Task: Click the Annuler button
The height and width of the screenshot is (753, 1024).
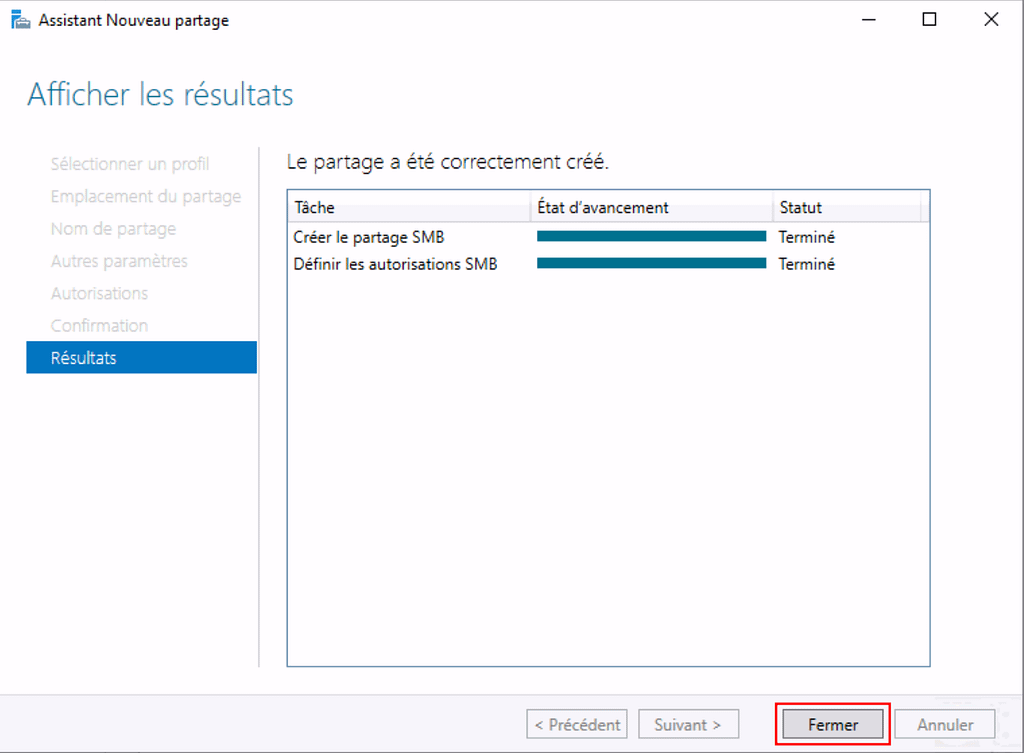Action: pos(945,725)
